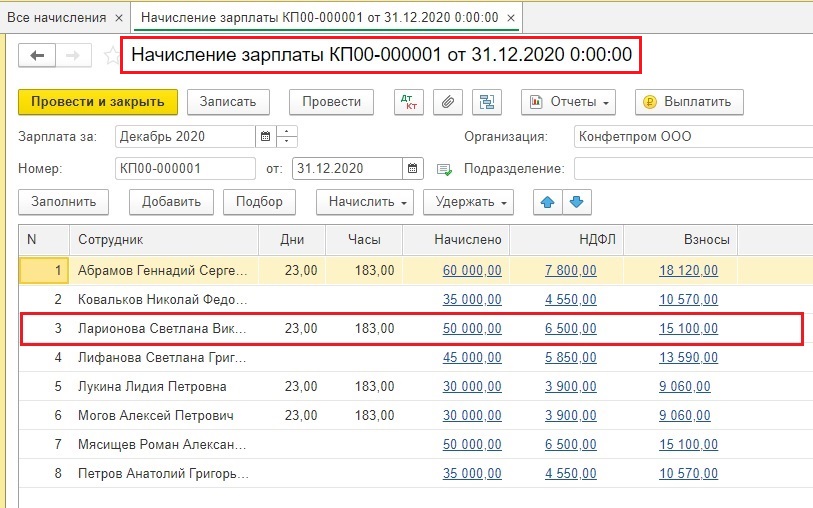Expand the Начислить dropdown
813x508 pixels.
click(365, 202)
